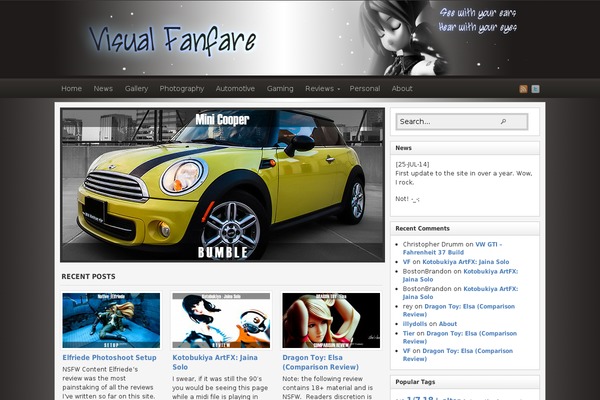Viewport: 600px width, 400px height.
Task: Open VF commenter link on Jaina Solo
Action: (406, 262)
